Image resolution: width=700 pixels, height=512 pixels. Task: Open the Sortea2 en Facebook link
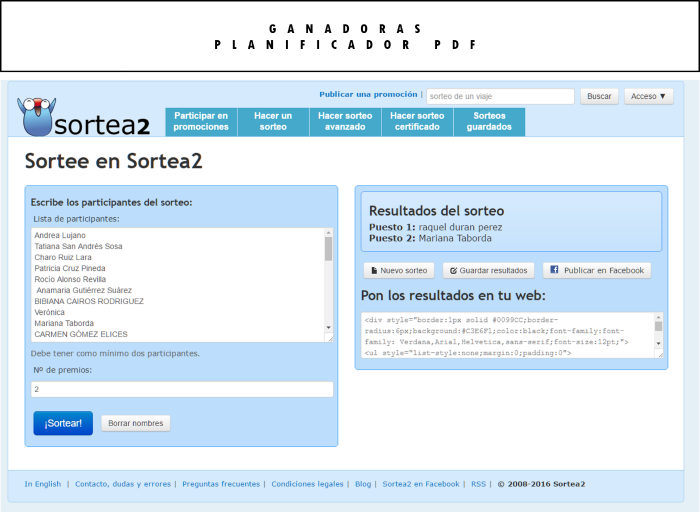(x=421, y=484)
